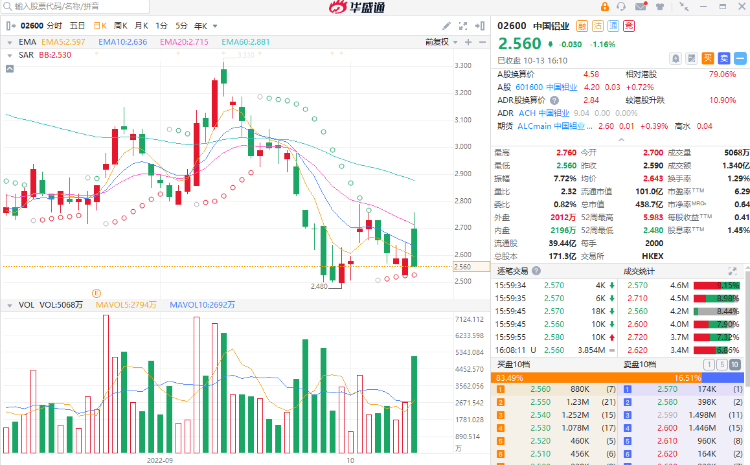Set price alert with bell icon
Image resolution: width=750 pixels, height=465 pixels.
tap(675, 59)
